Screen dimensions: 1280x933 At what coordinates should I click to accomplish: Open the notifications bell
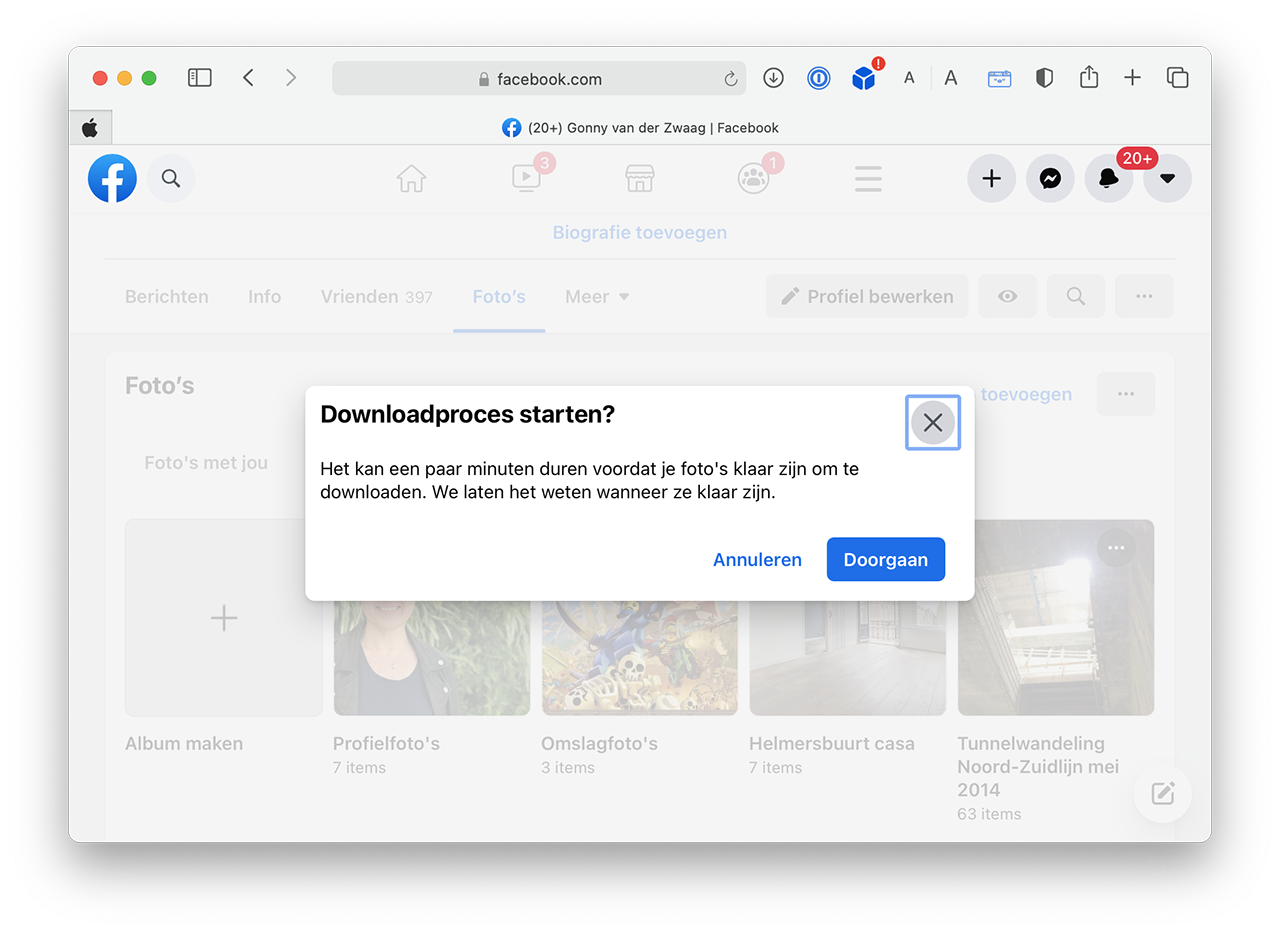tap(1109, 179)
